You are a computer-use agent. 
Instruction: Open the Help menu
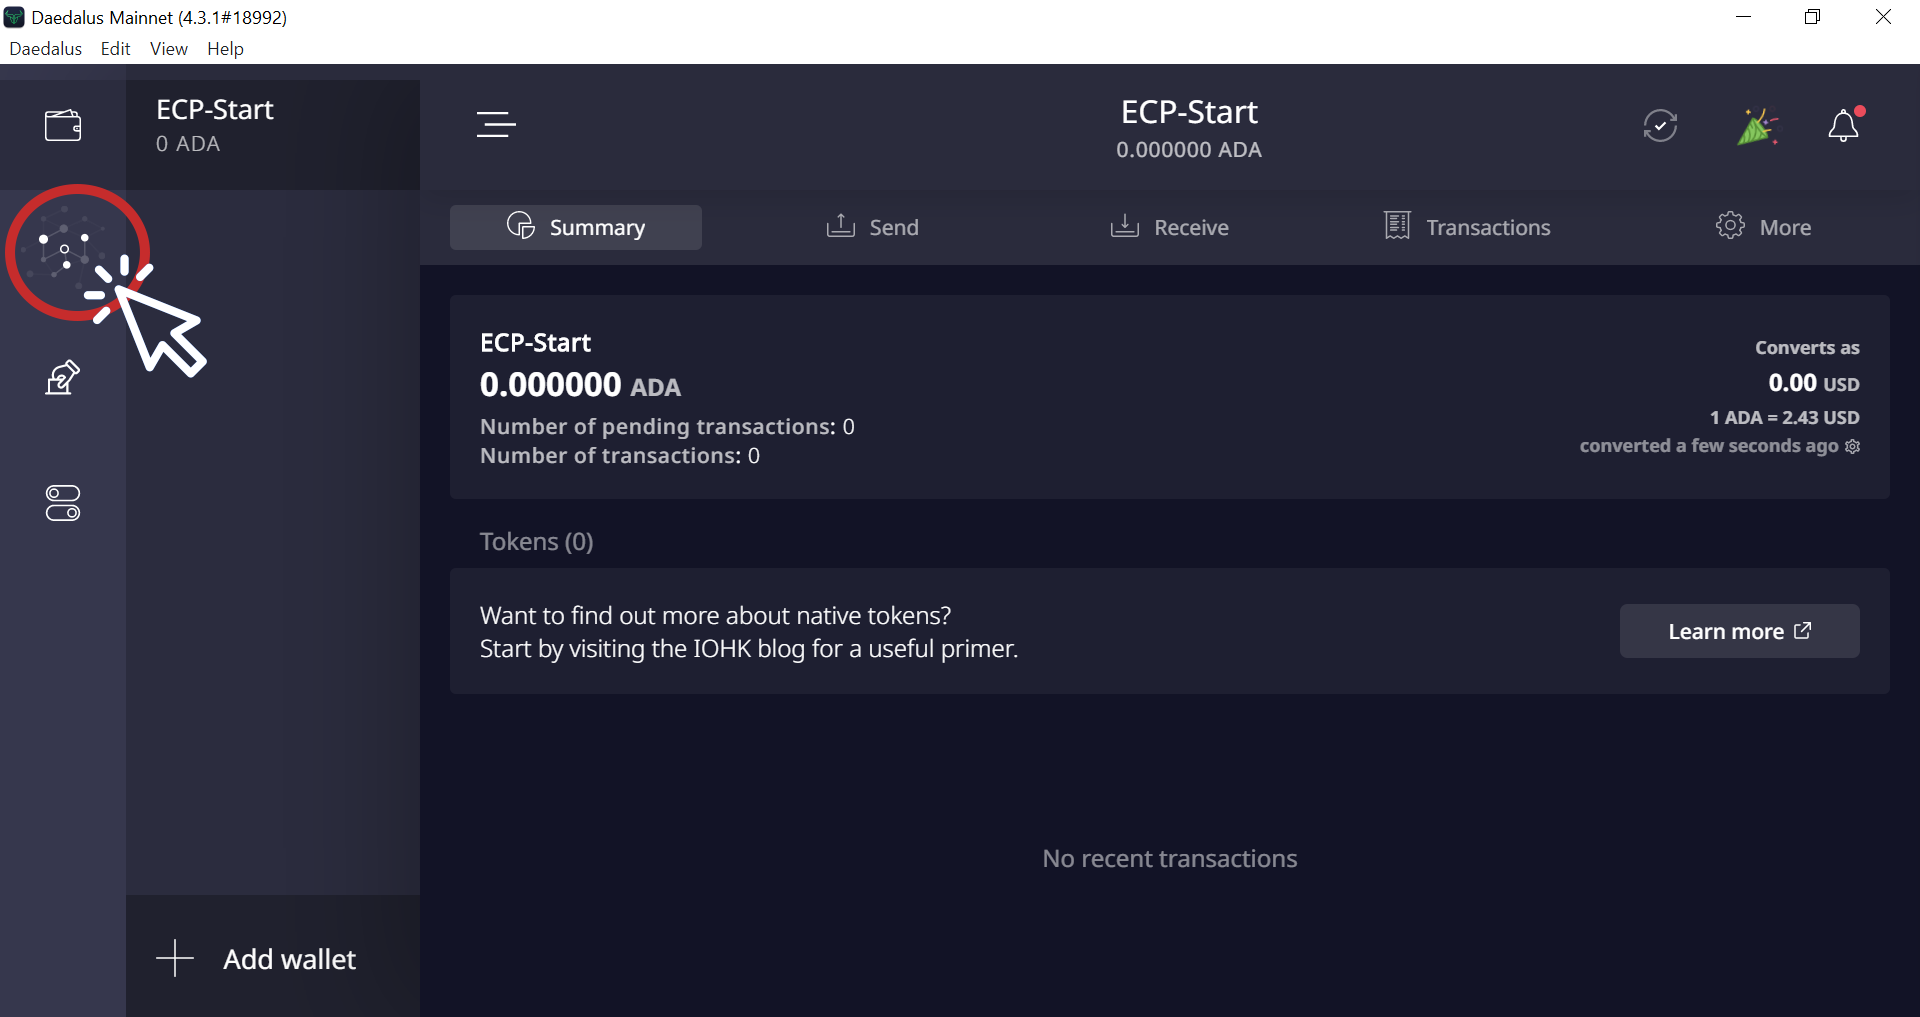[x=224, y=48]
